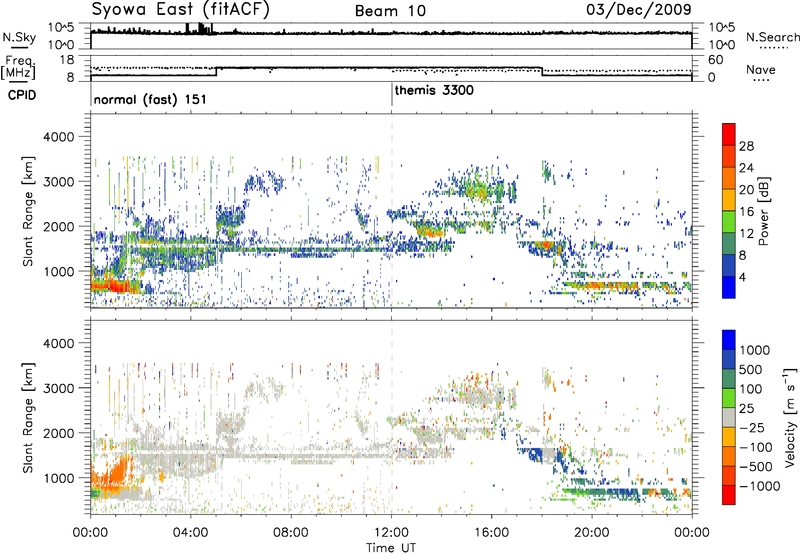This screenshot has width=800, height=554.
Task: Click the '28' tick on the power scale
Action: [x=746, y=146]
